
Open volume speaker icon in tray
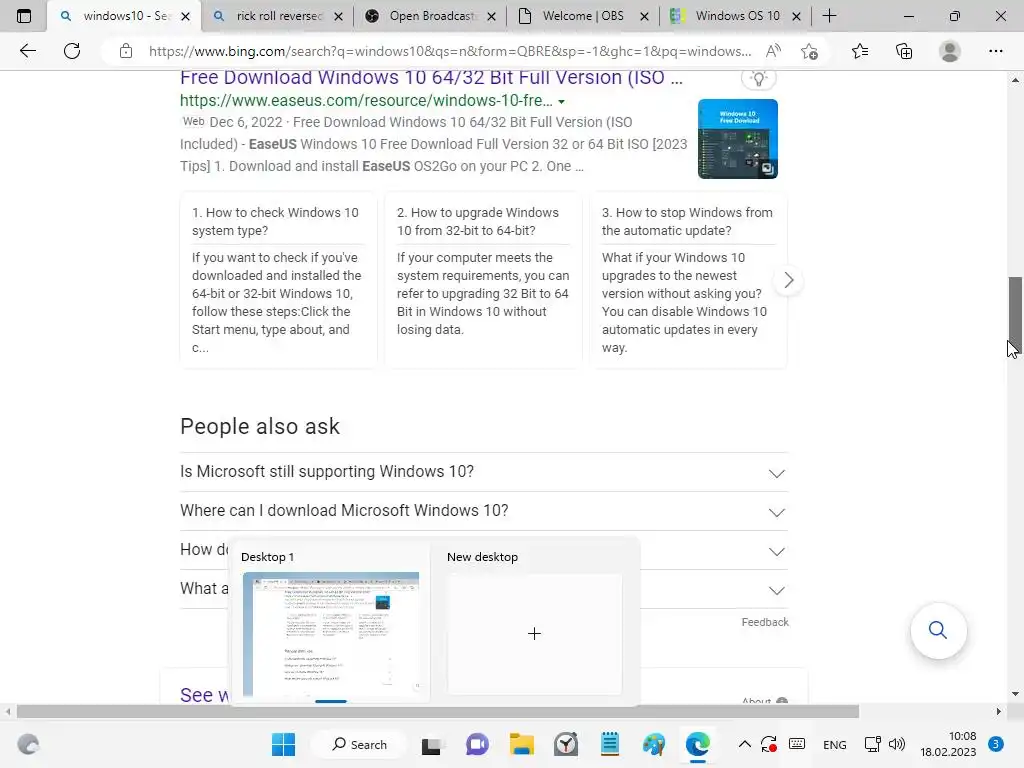click(897, 744)
